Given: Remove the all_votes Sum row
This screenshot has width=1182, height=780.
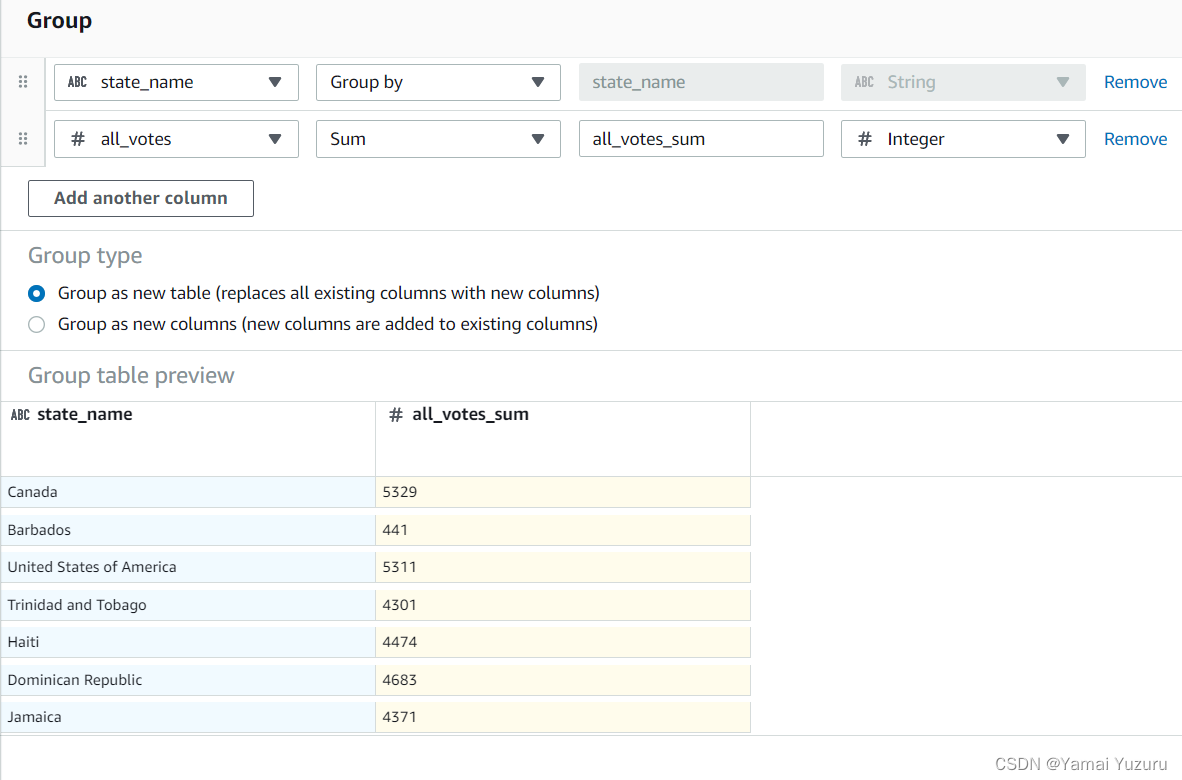Looking at the screenshot, I should pyautogui.click(x=1135, y=139).
